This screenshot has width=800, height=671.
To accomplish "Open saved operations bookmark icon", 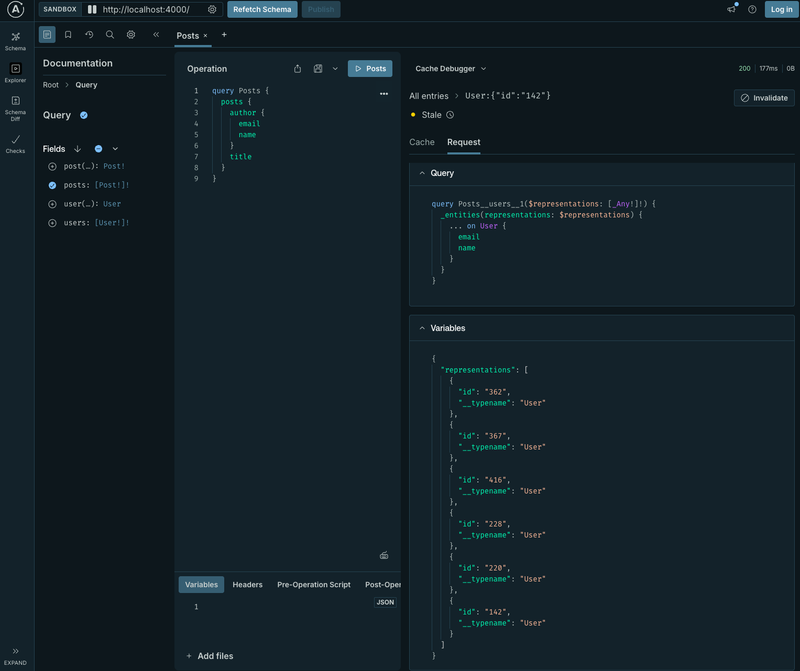I will (69, 34).
